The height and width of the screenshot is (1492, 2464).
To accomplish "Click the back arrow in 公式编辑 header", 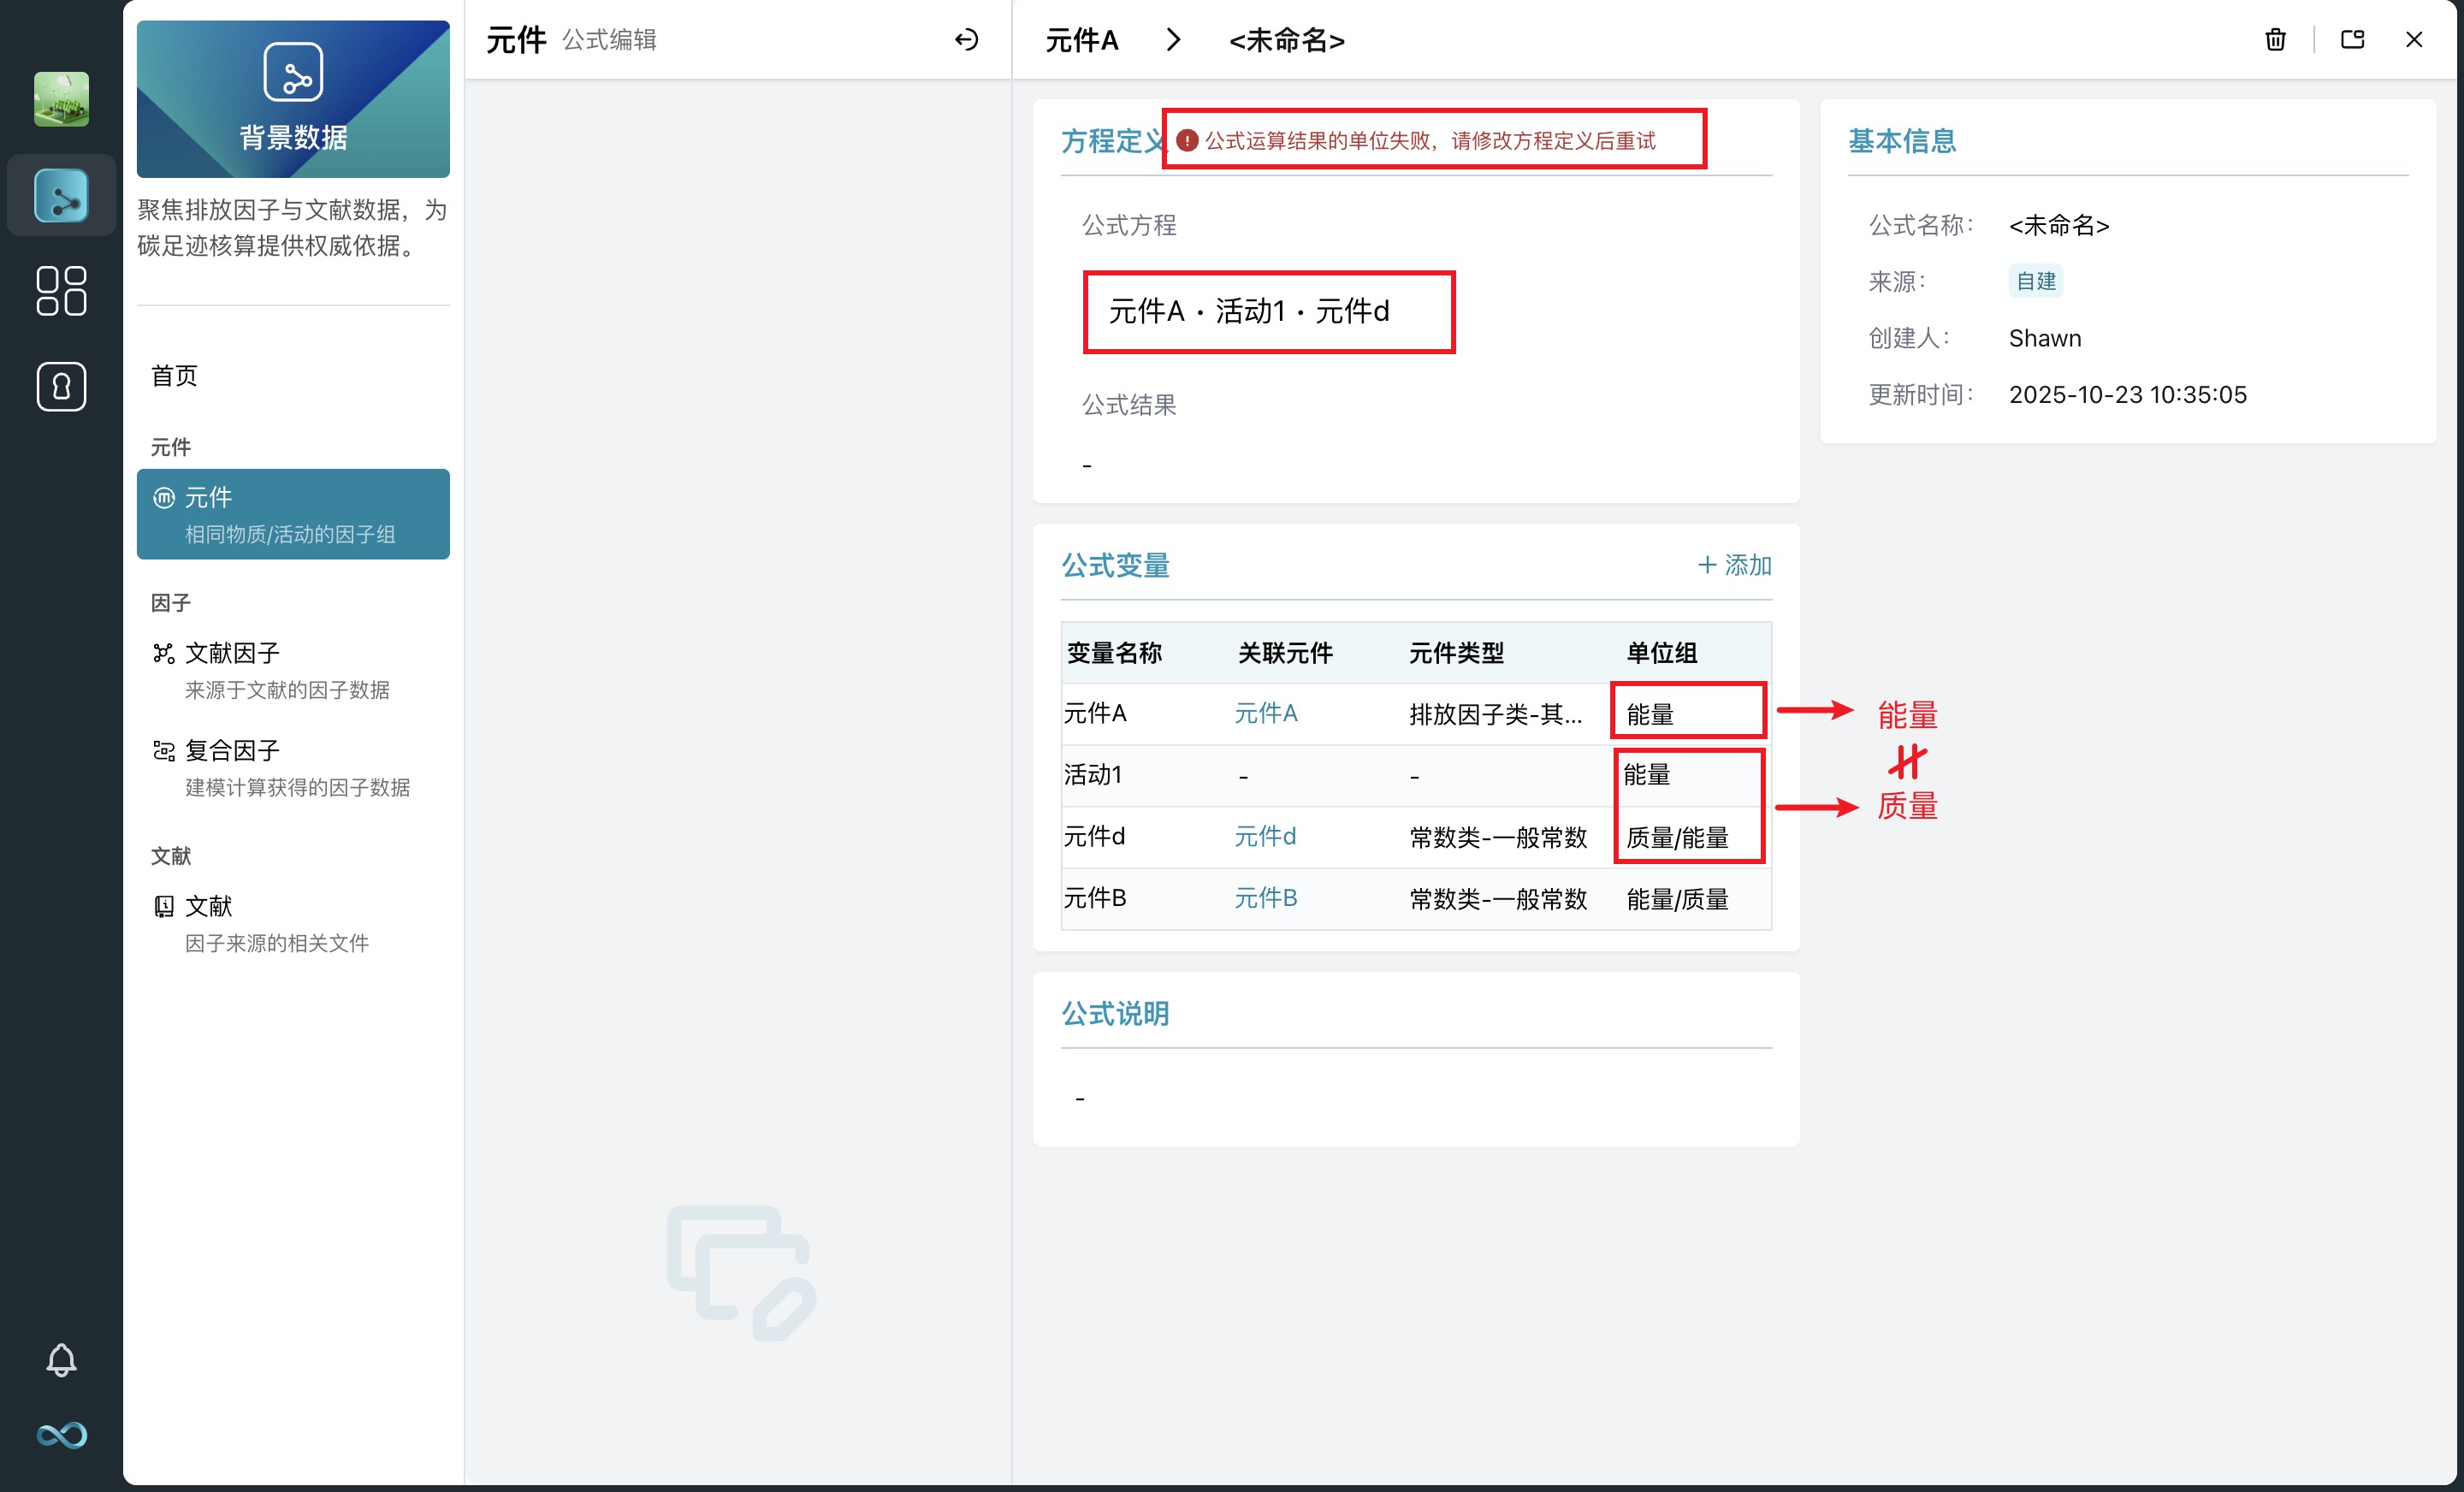I will [x=966, y=40].
